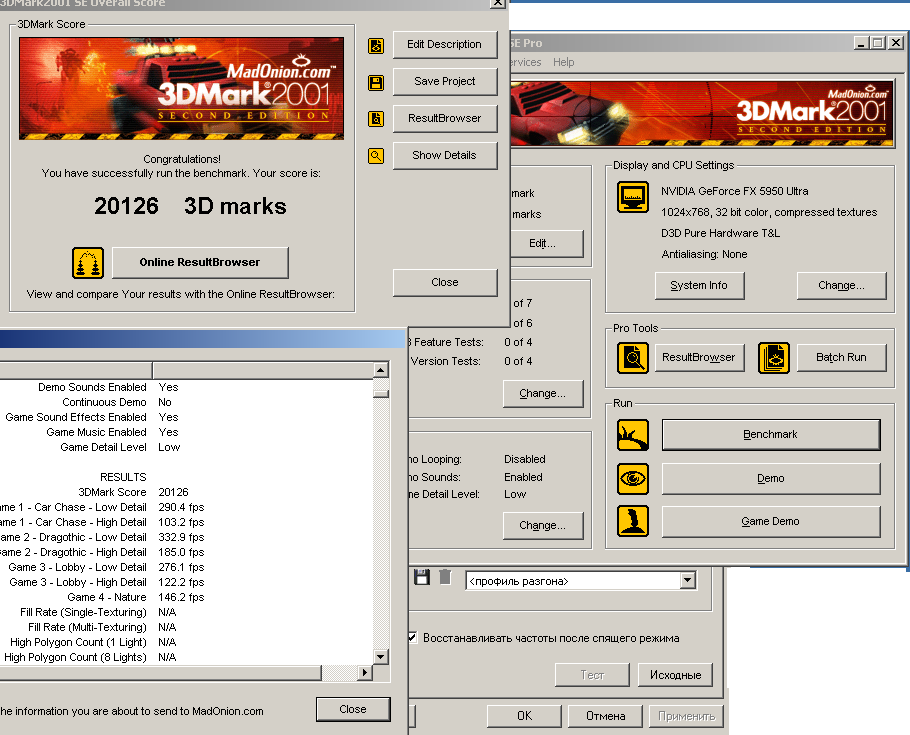
Task: Click the System Info button
Action: coord(699,286)
